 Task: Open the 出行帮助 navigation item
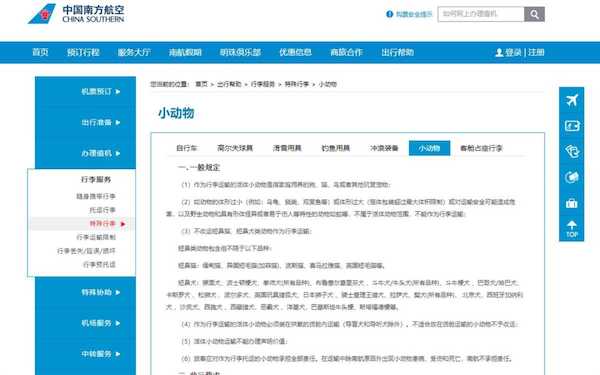tap(398, 52)
